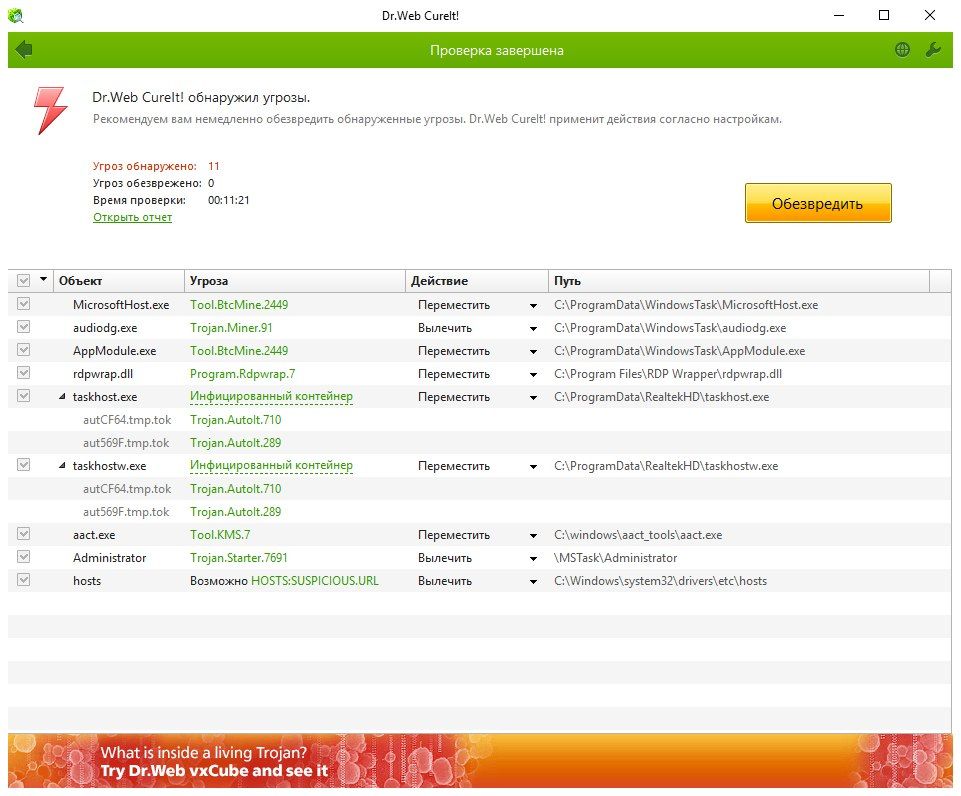This screenshot has height=796, width=961.
Task: Collapse the taskhostw.exe container tree
Action: 62,466
